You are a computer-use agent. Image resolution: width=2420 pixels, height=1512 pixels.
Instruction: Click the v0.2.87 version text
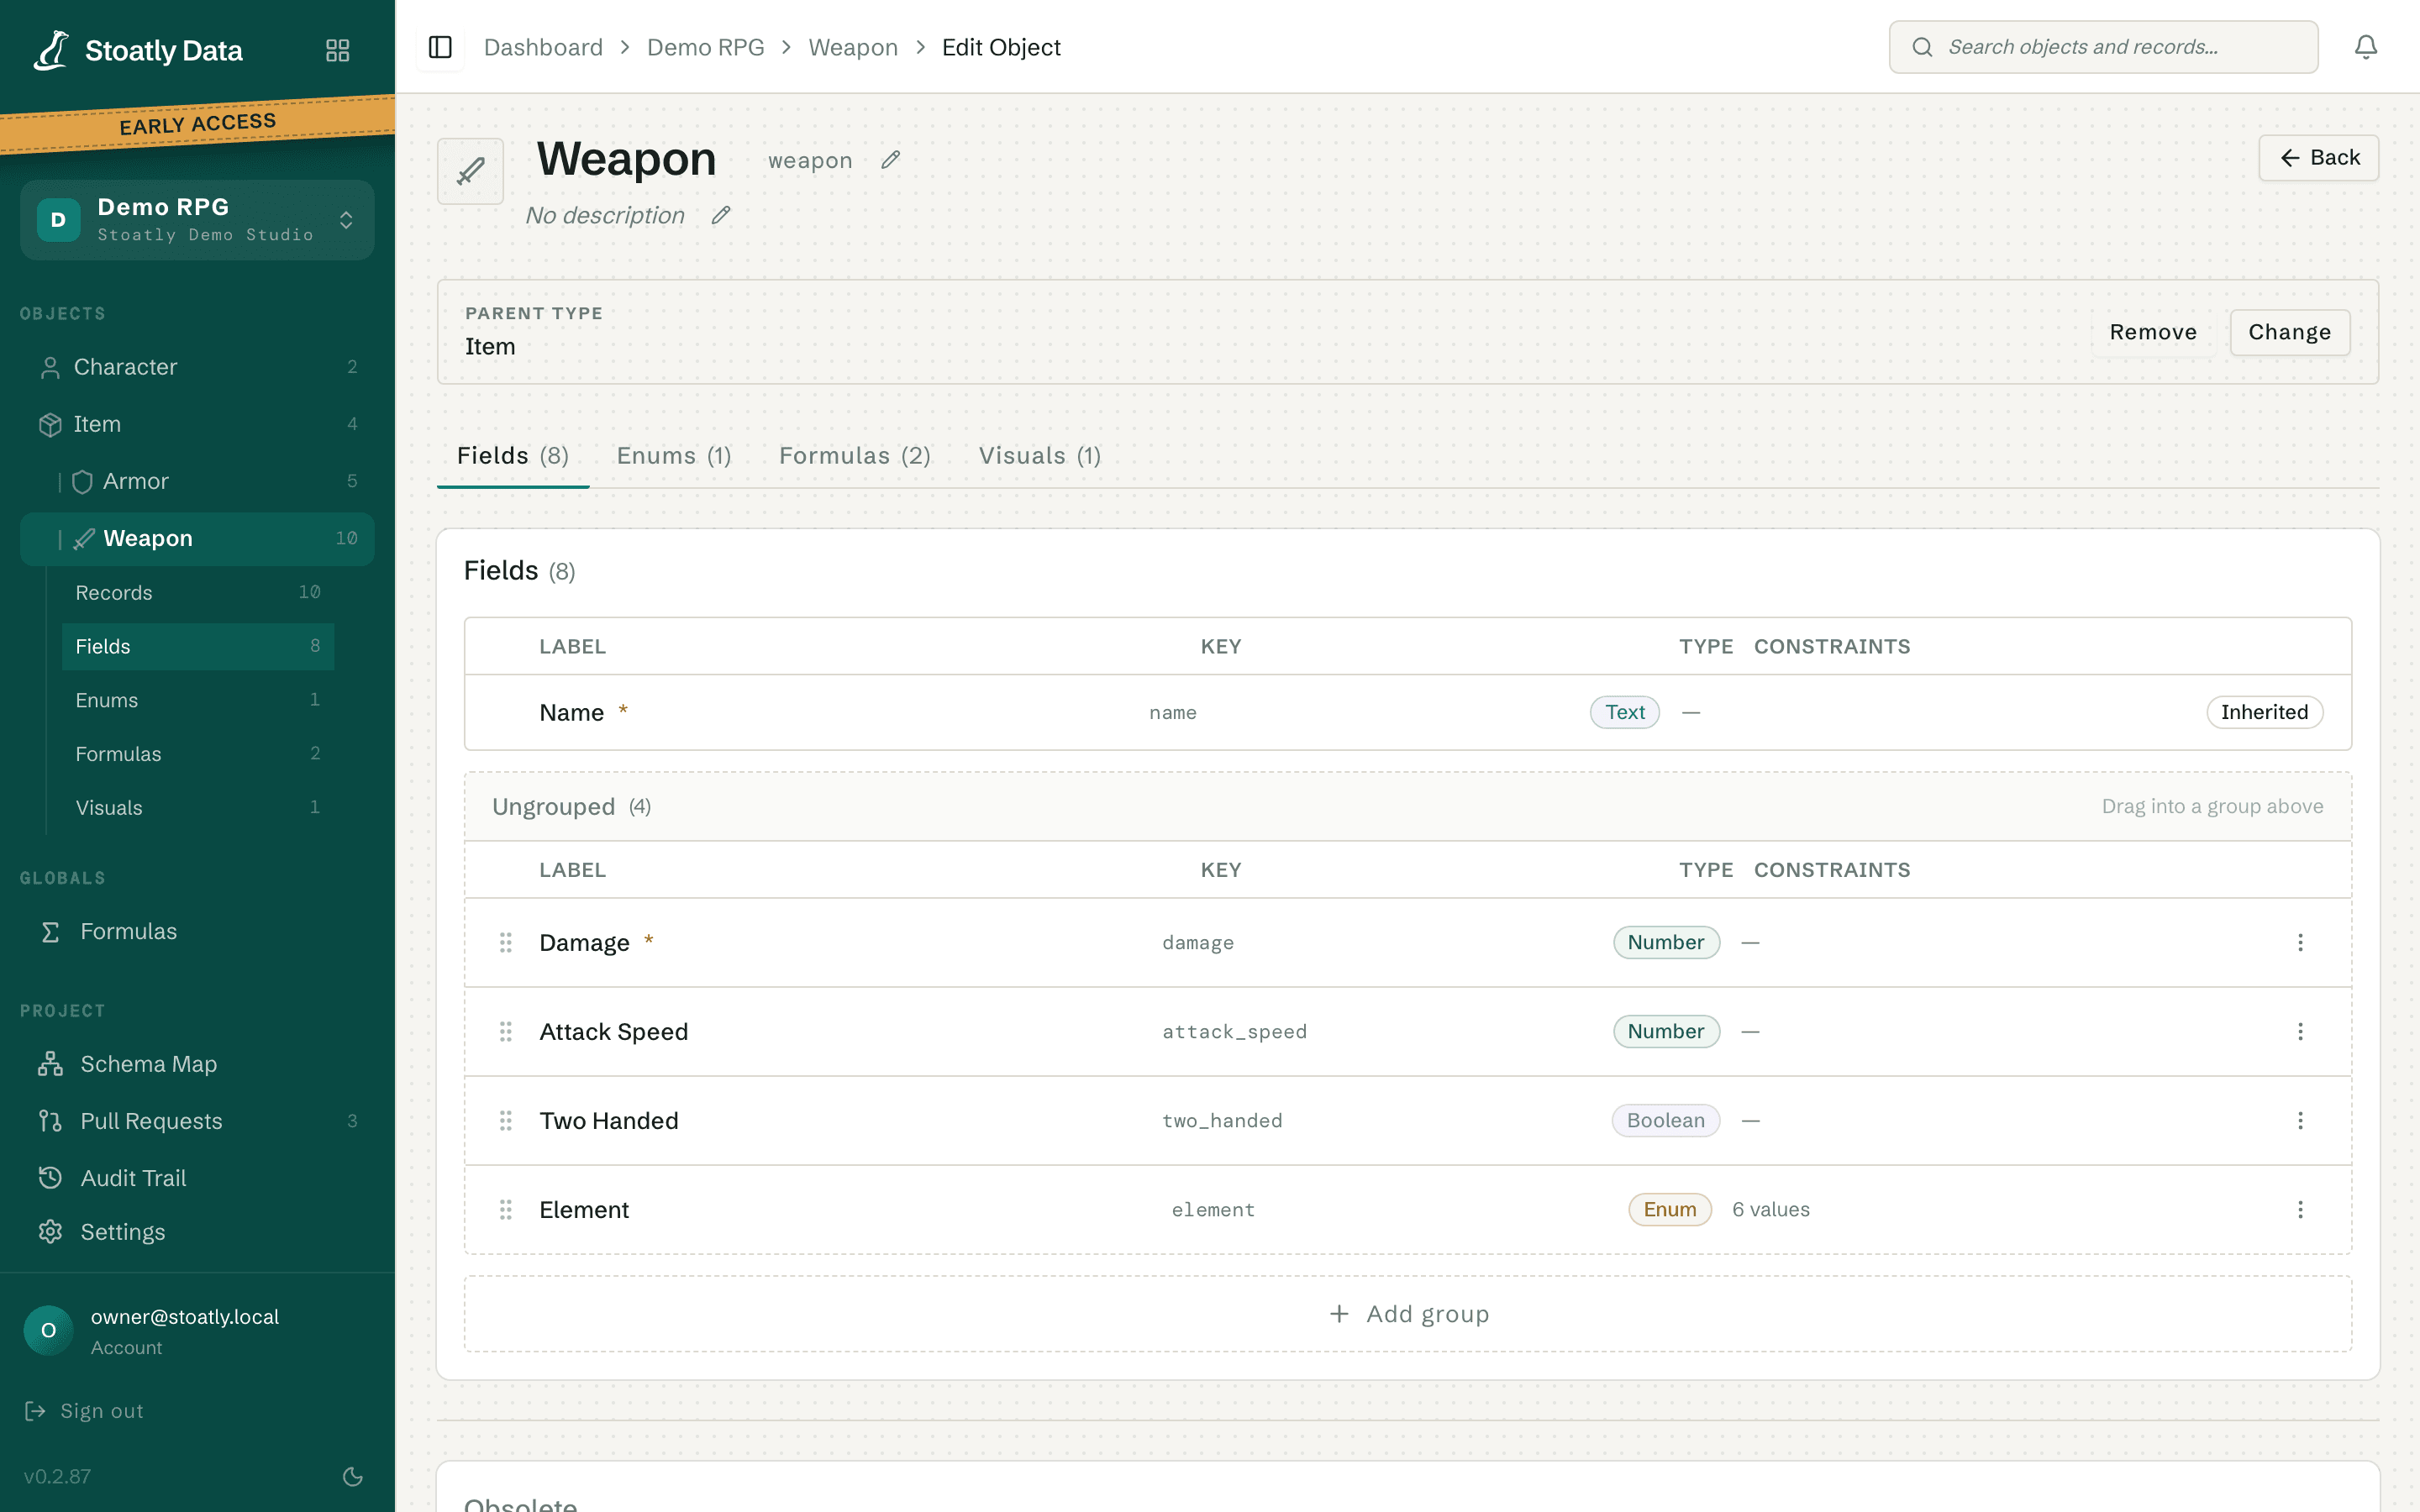click(57, 1476)
